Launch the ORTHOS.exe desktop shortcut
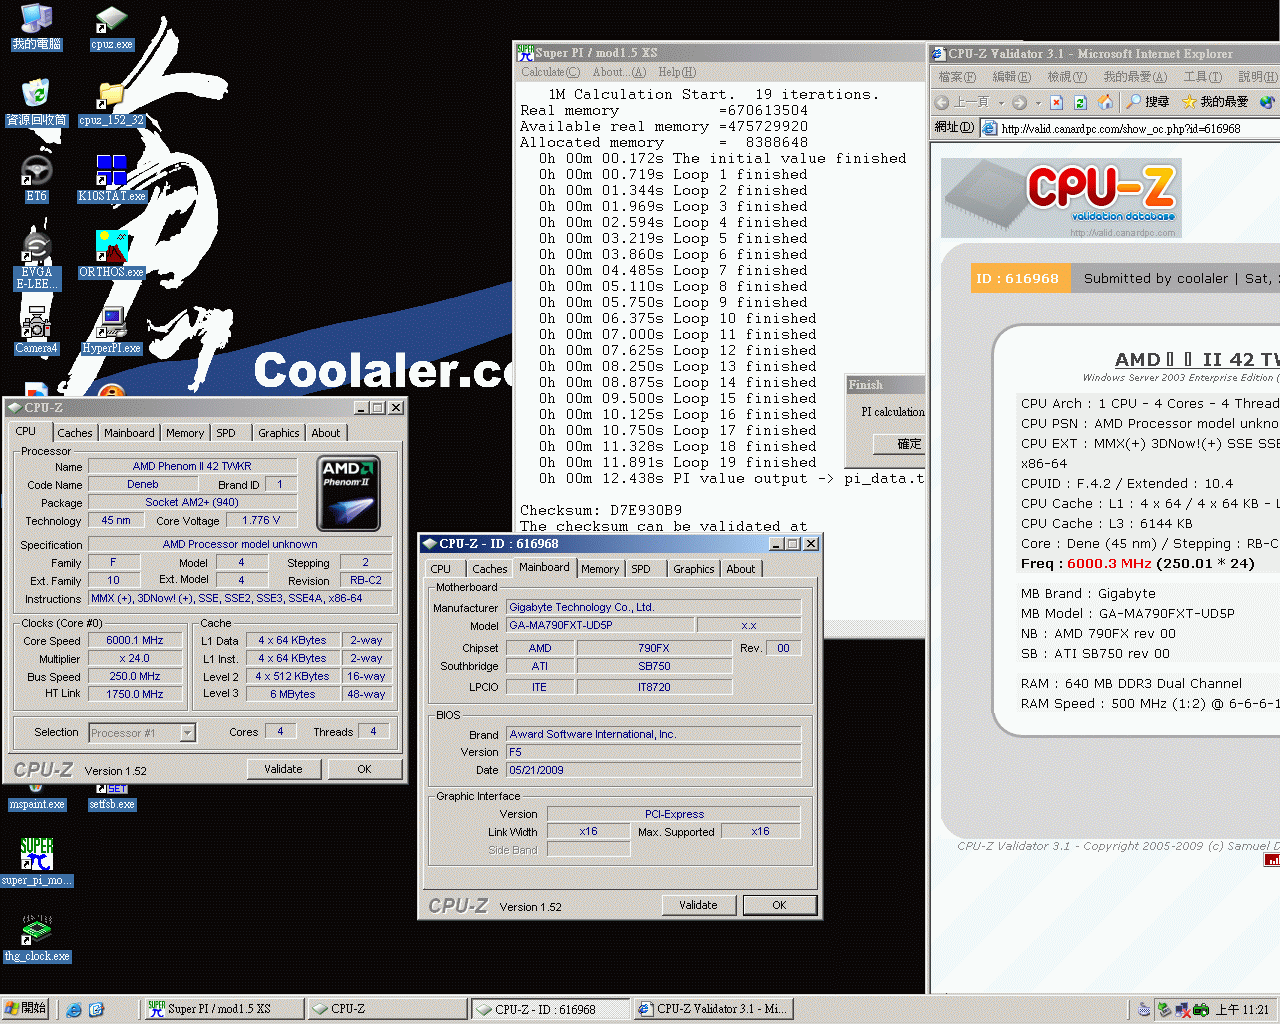This screenshot has width=1280, height=1024. click(x=111, y=255)
